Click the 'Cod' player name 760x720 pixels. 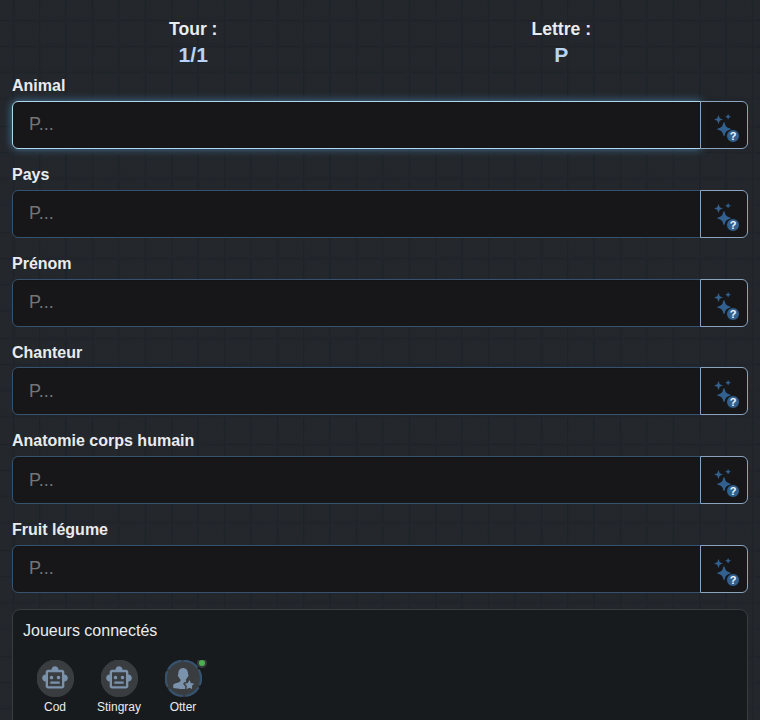(55, 707)
